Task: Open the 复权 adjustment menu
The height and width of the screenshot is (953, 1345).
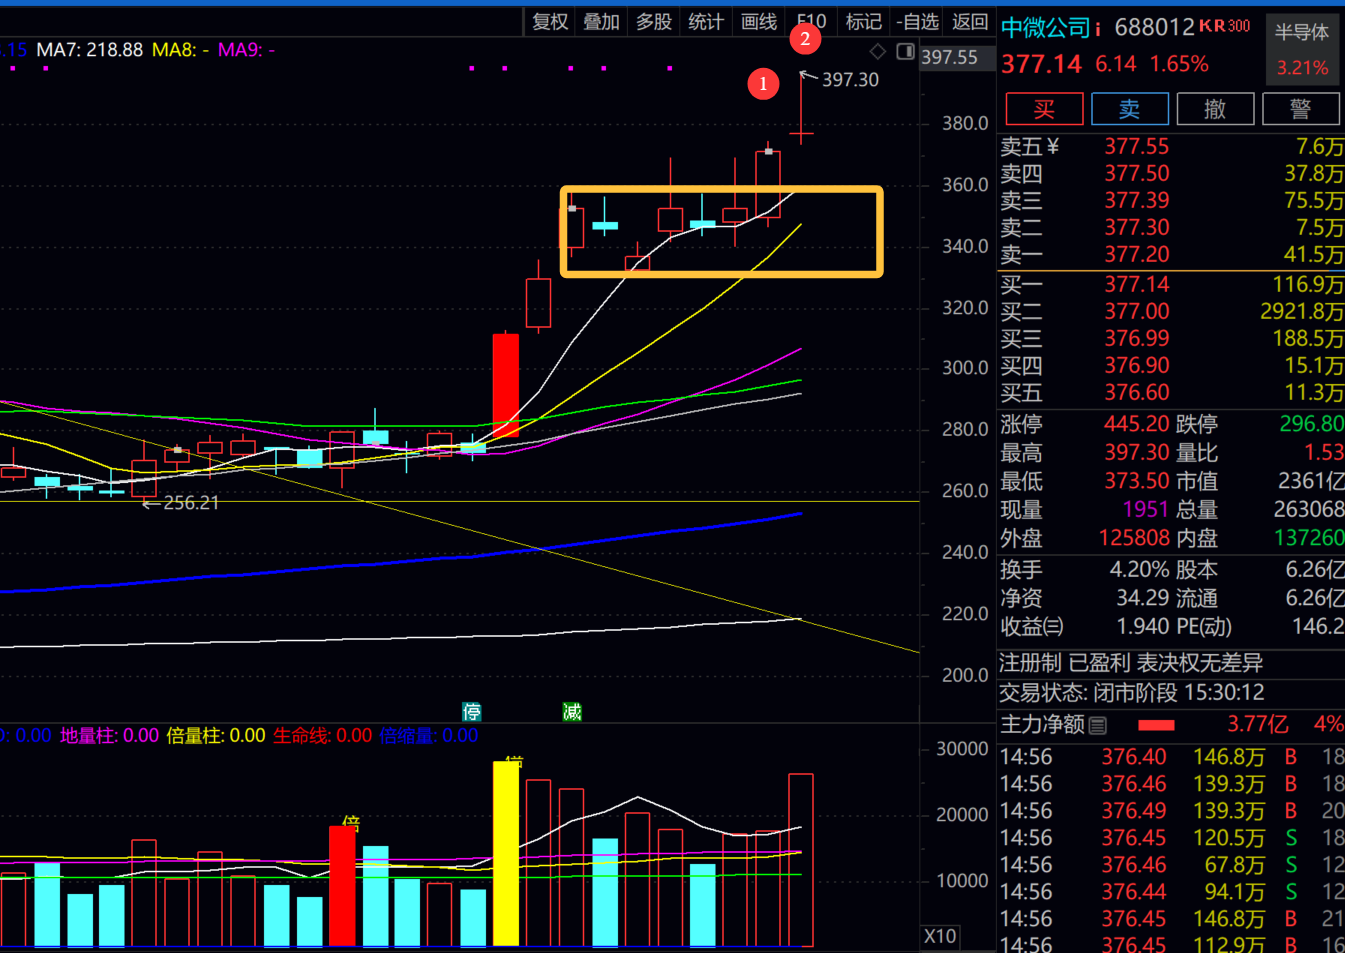Action: 550,21
